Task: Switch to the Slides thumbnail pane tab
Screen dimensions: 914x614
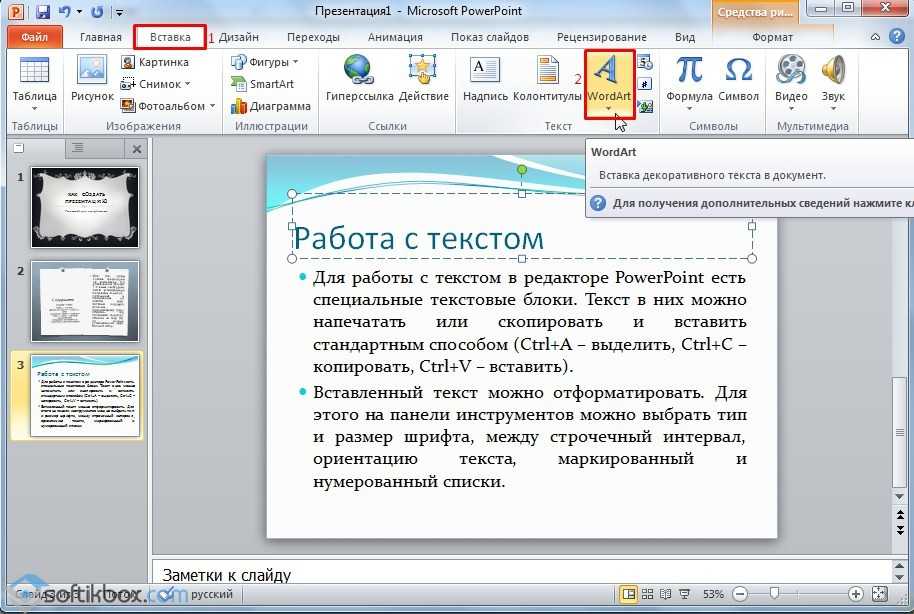Action: [19, 148]
